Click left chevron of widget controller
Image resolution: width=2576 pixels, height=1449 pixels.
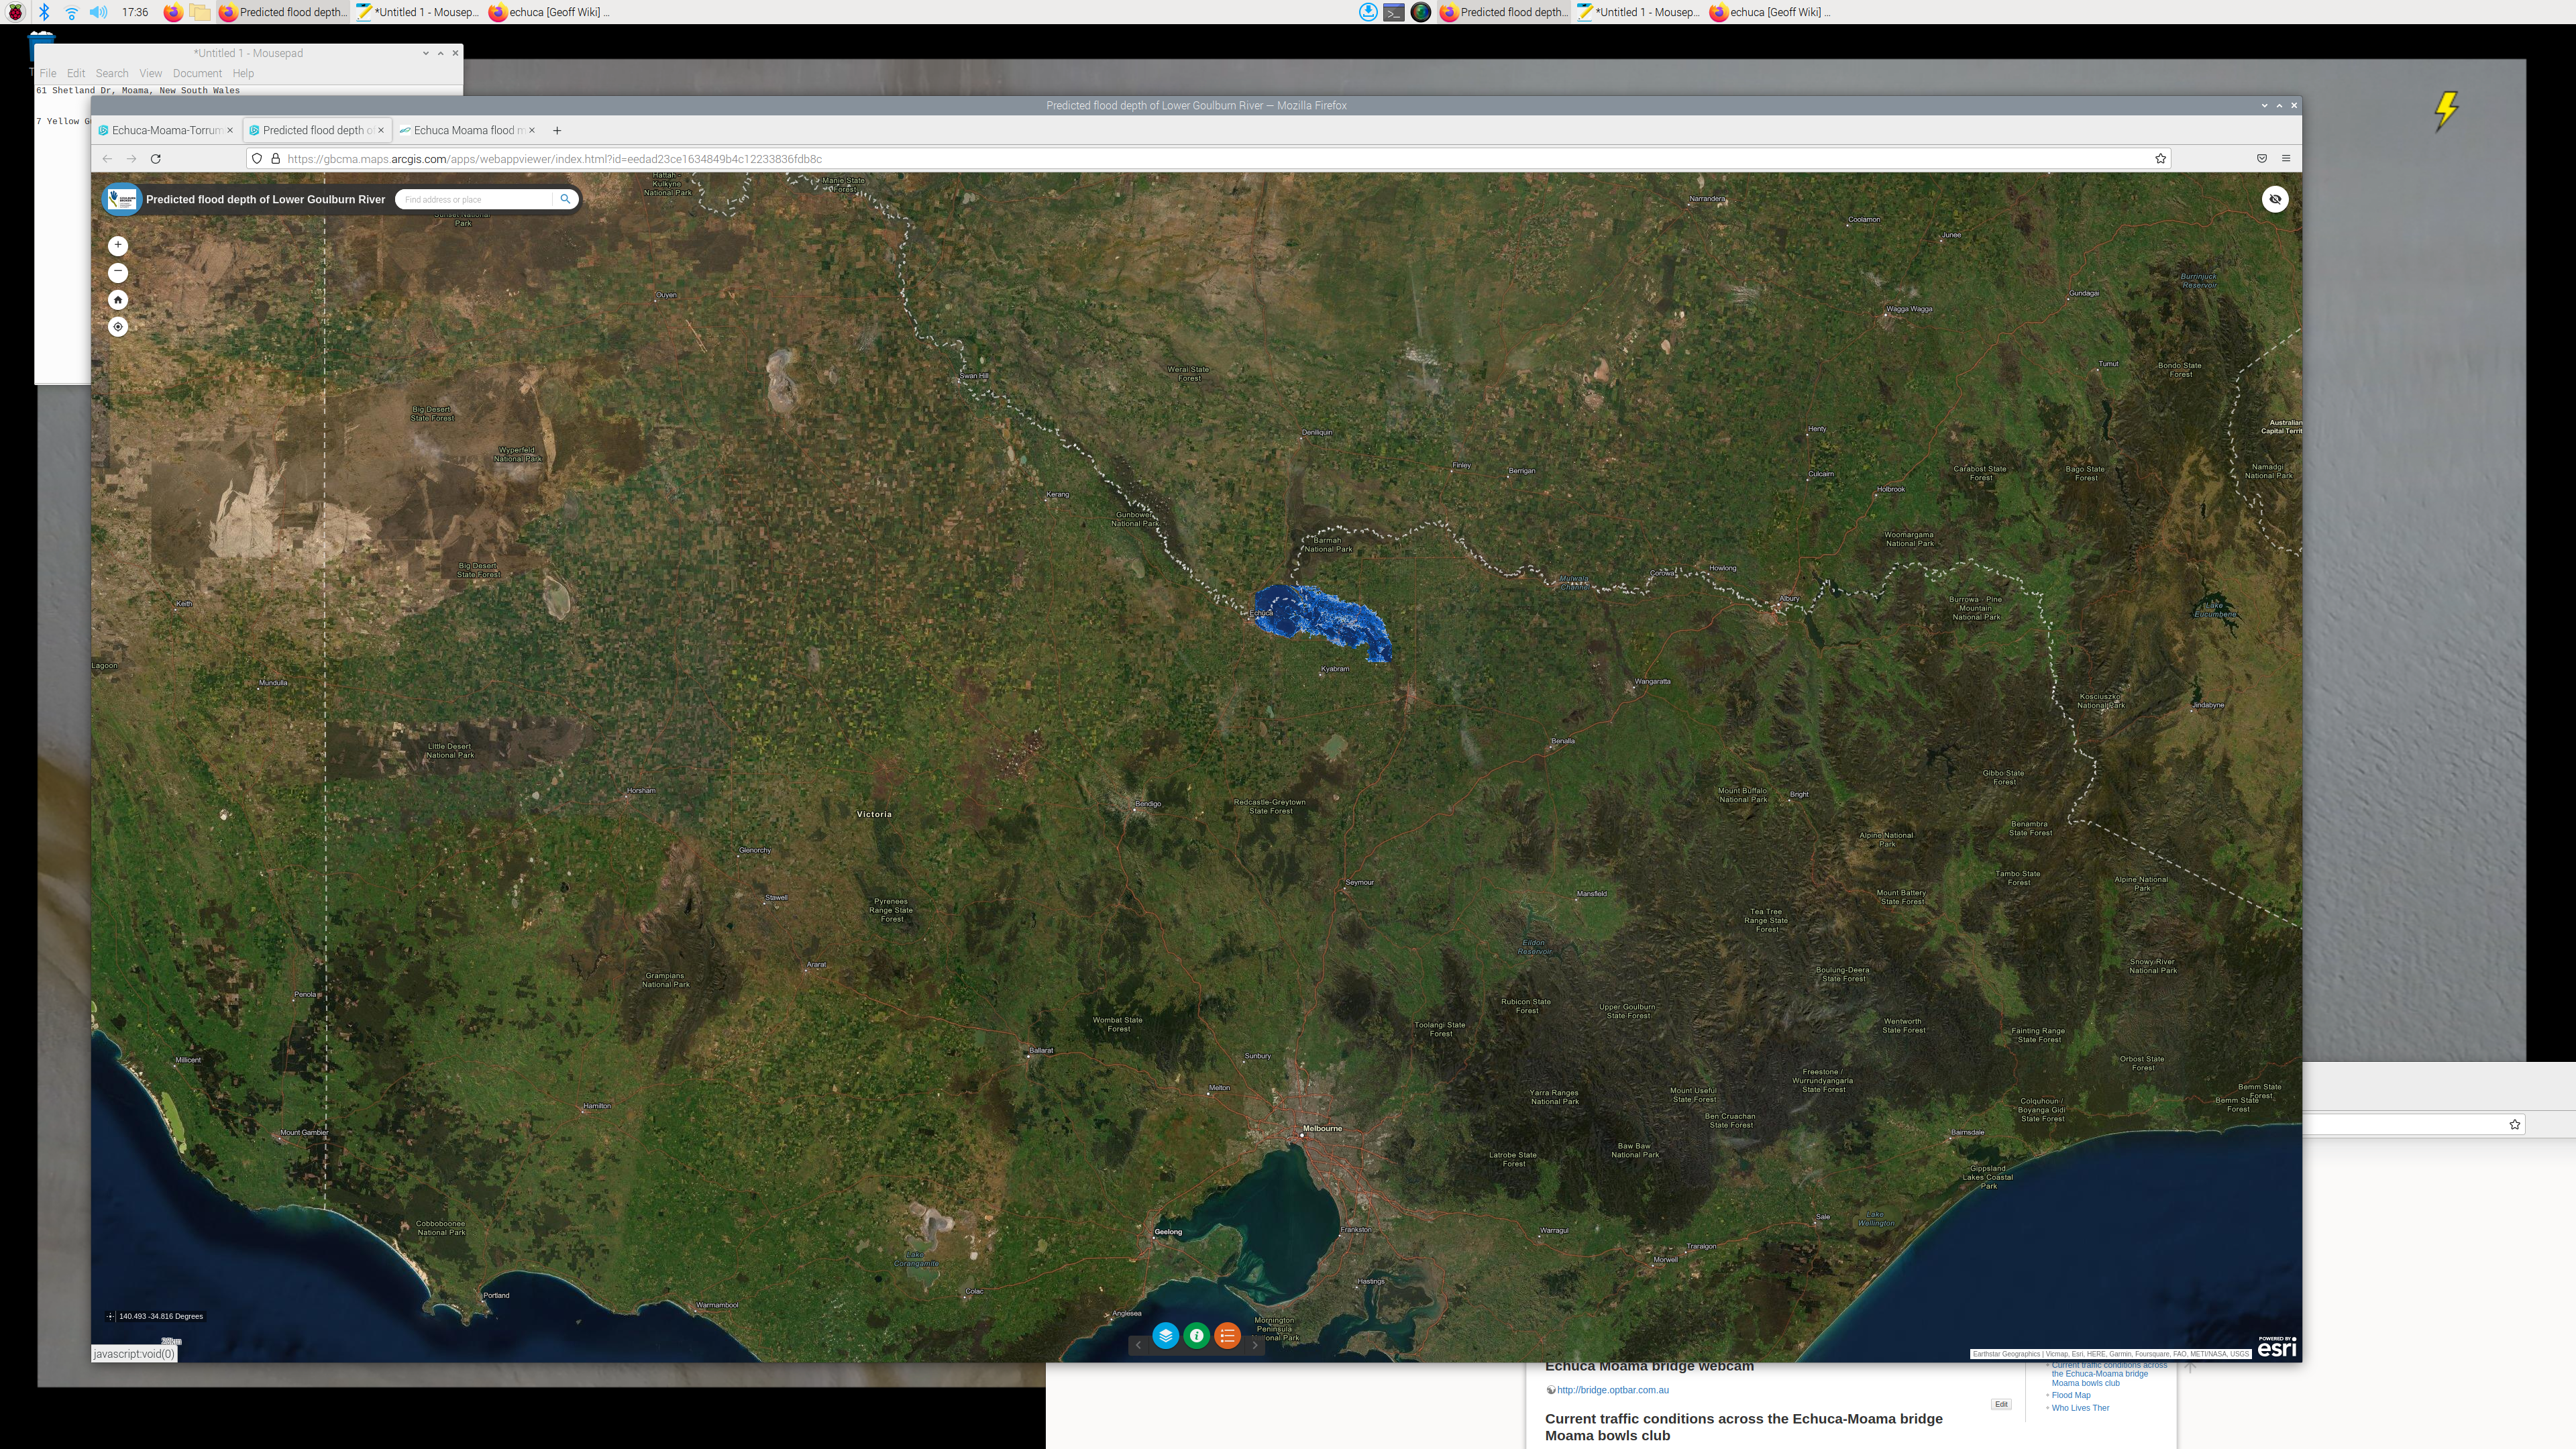point(1138,1345)
